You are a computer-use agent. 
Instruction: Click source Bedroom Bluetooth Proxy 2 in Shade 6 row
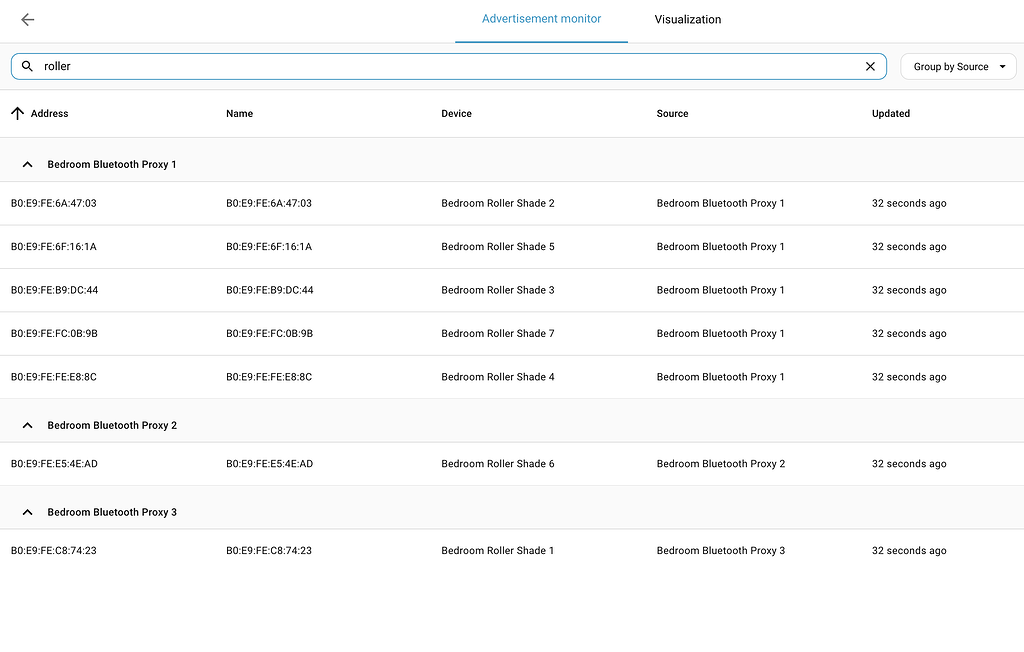tap(721, 464)
